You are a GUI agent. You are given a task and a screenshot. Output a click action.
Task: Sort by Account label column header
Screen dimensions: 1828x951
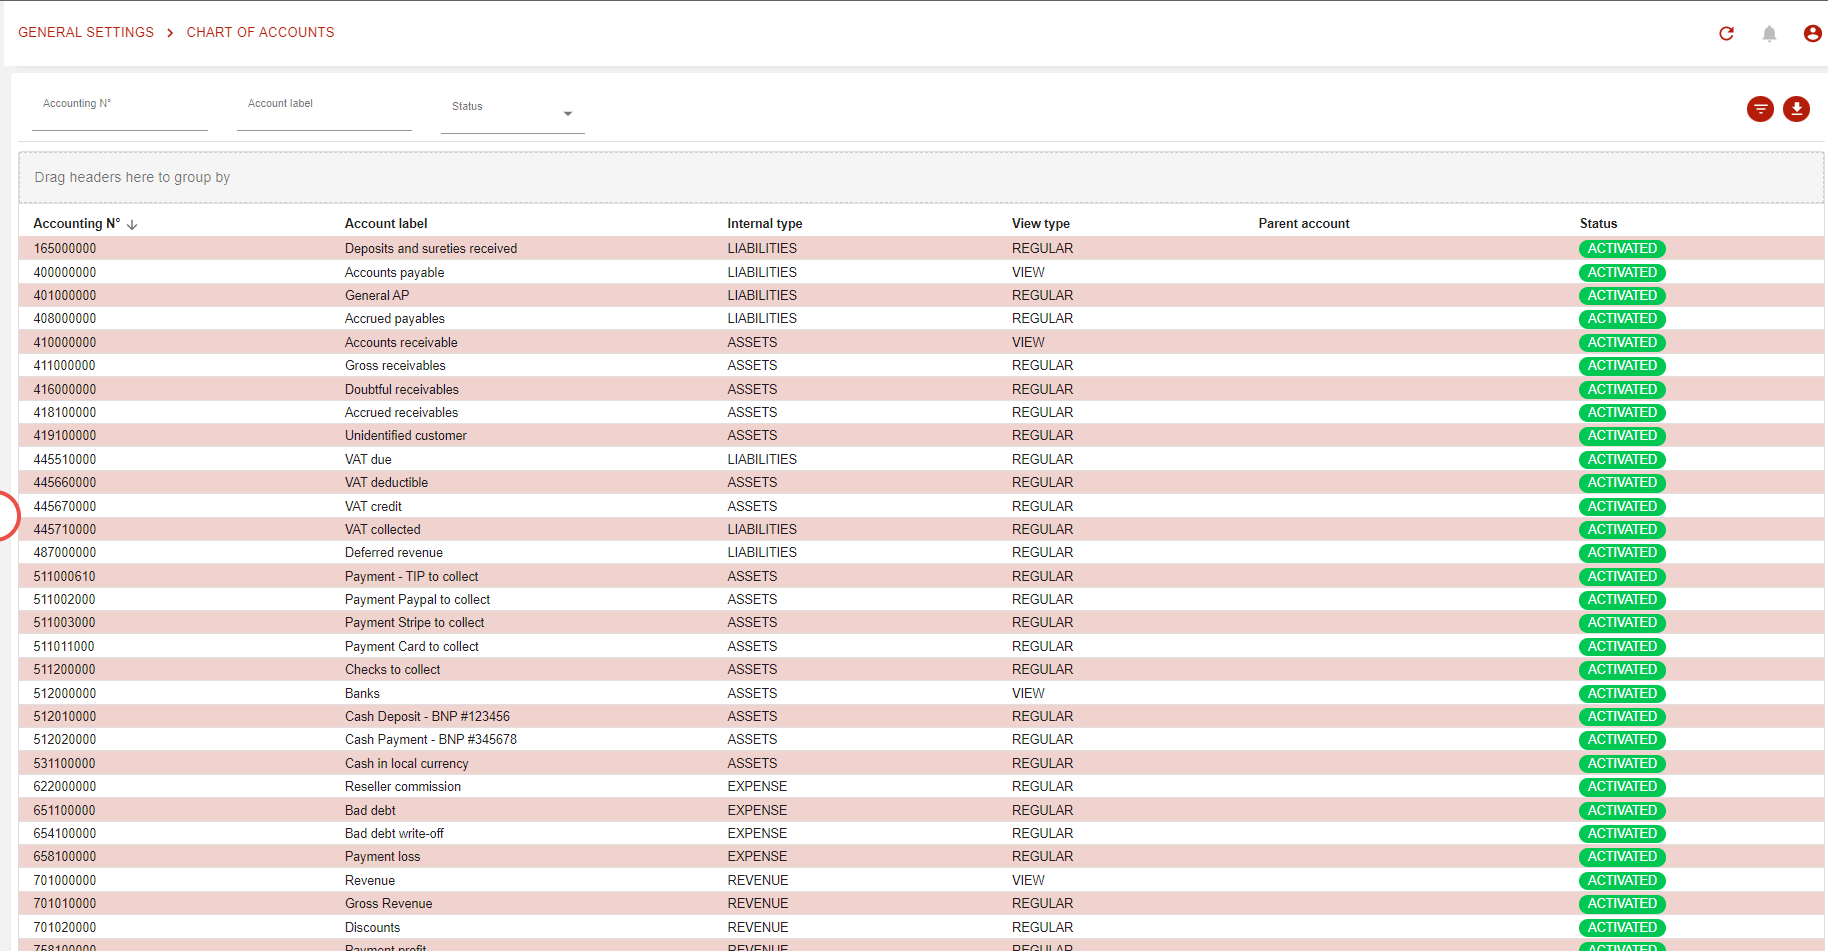(386, 224)
